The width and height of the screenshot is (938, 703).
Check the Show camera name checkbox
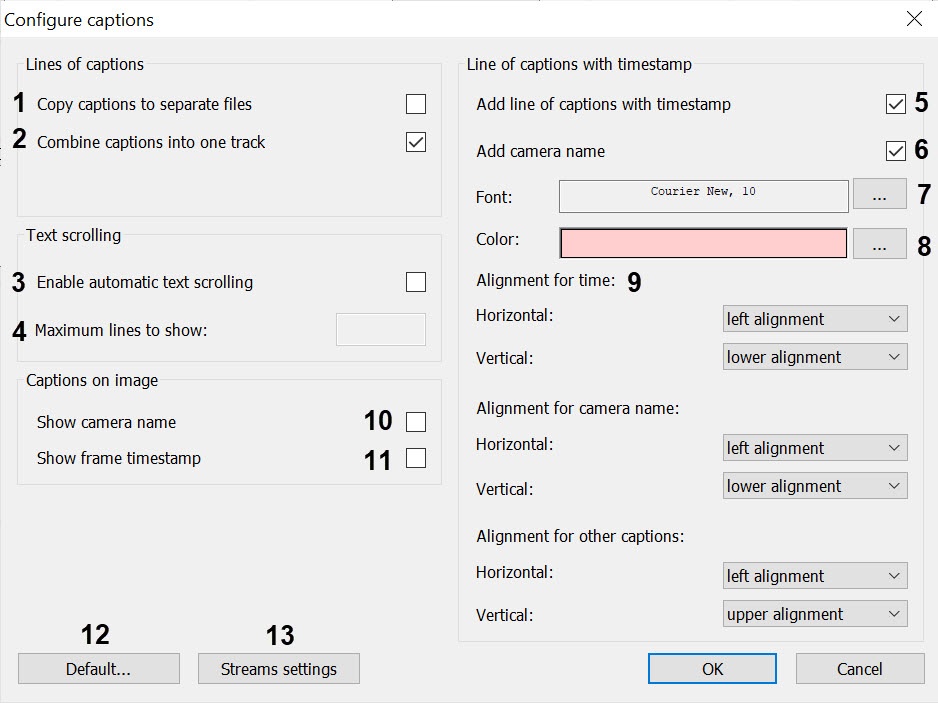(416, 422)
